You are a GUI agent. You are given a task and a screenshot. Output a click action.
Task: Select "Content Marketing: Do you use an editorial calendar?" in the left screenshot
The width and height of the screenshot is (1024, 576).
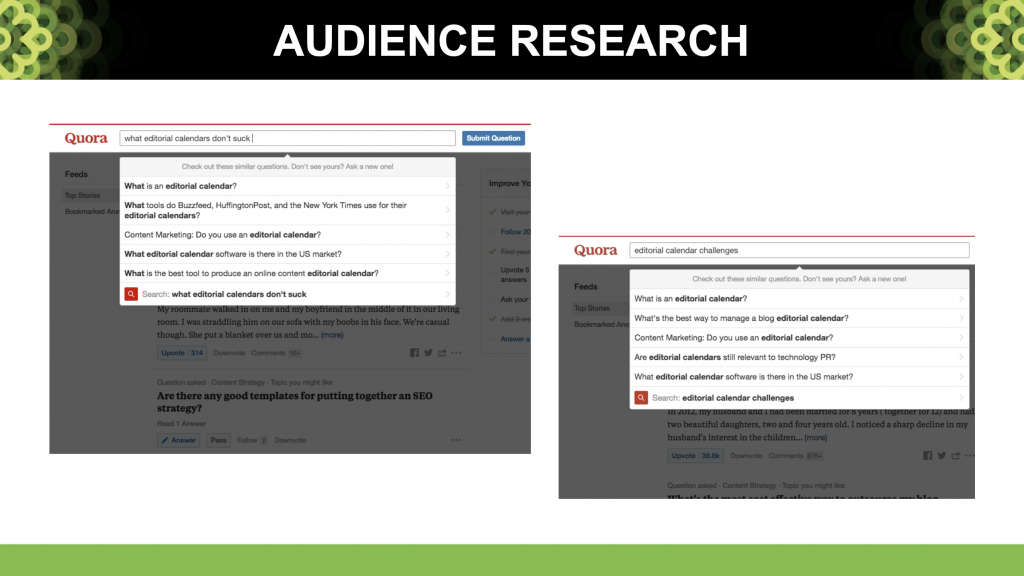pyautogui.click(x=287, y=234)
